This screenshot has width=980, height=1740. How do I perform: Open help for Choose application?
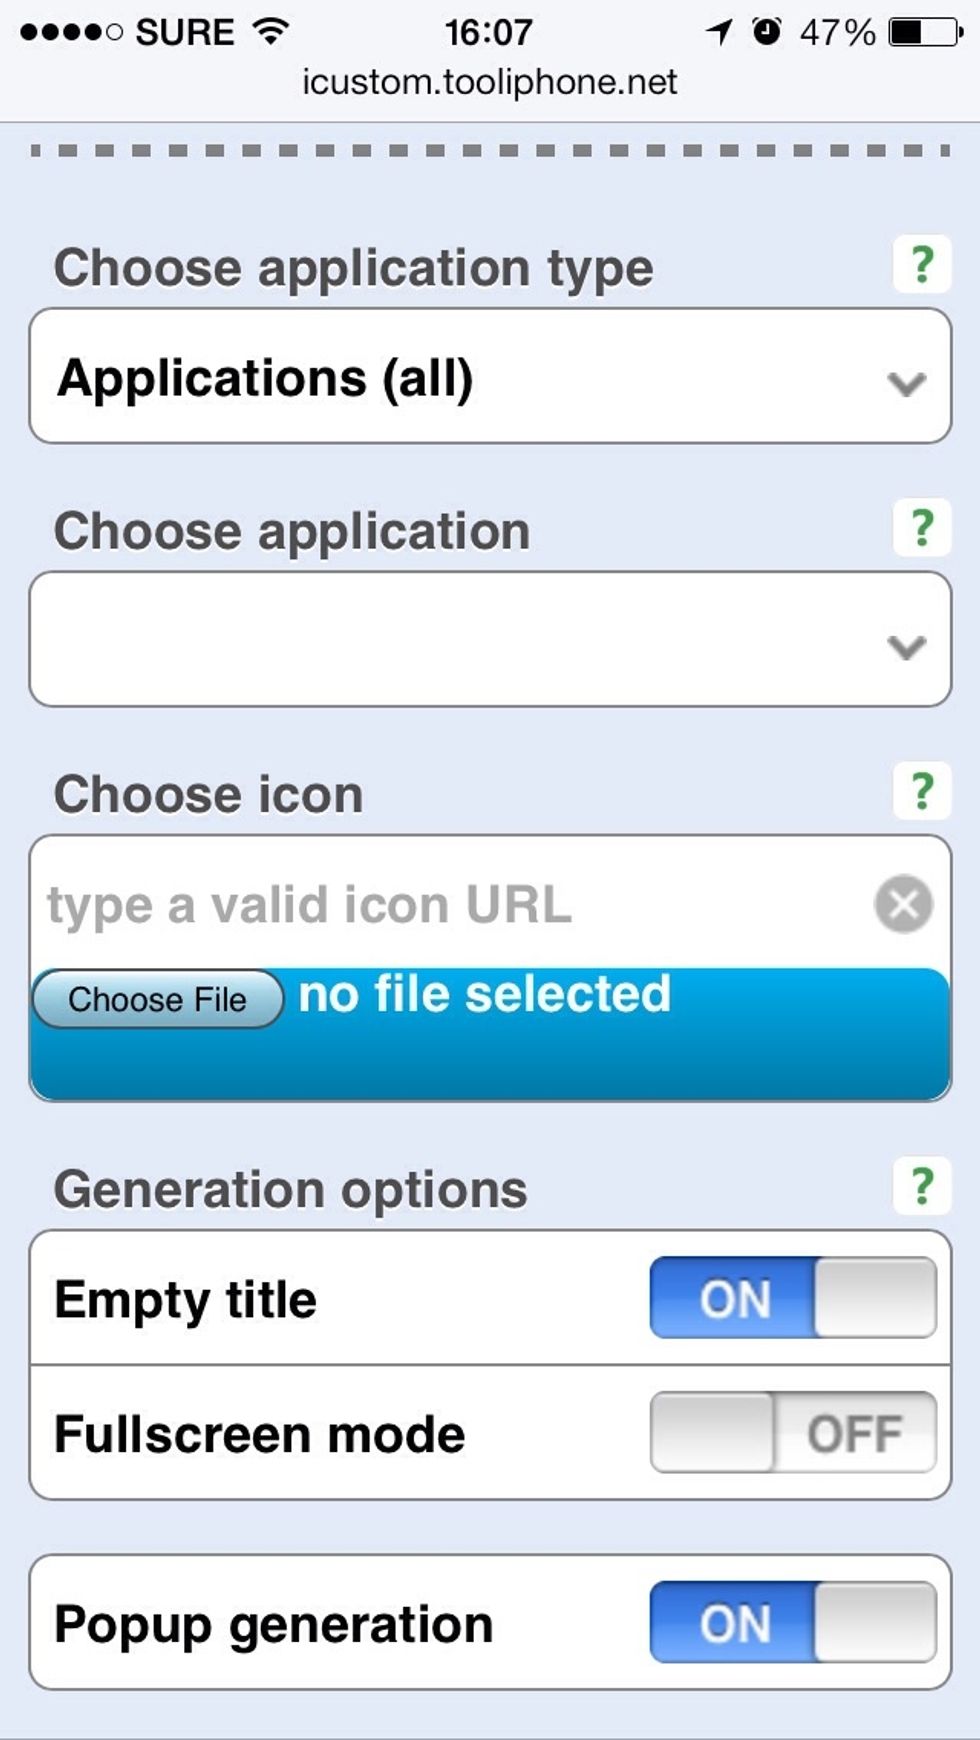(x=921, y=527)
